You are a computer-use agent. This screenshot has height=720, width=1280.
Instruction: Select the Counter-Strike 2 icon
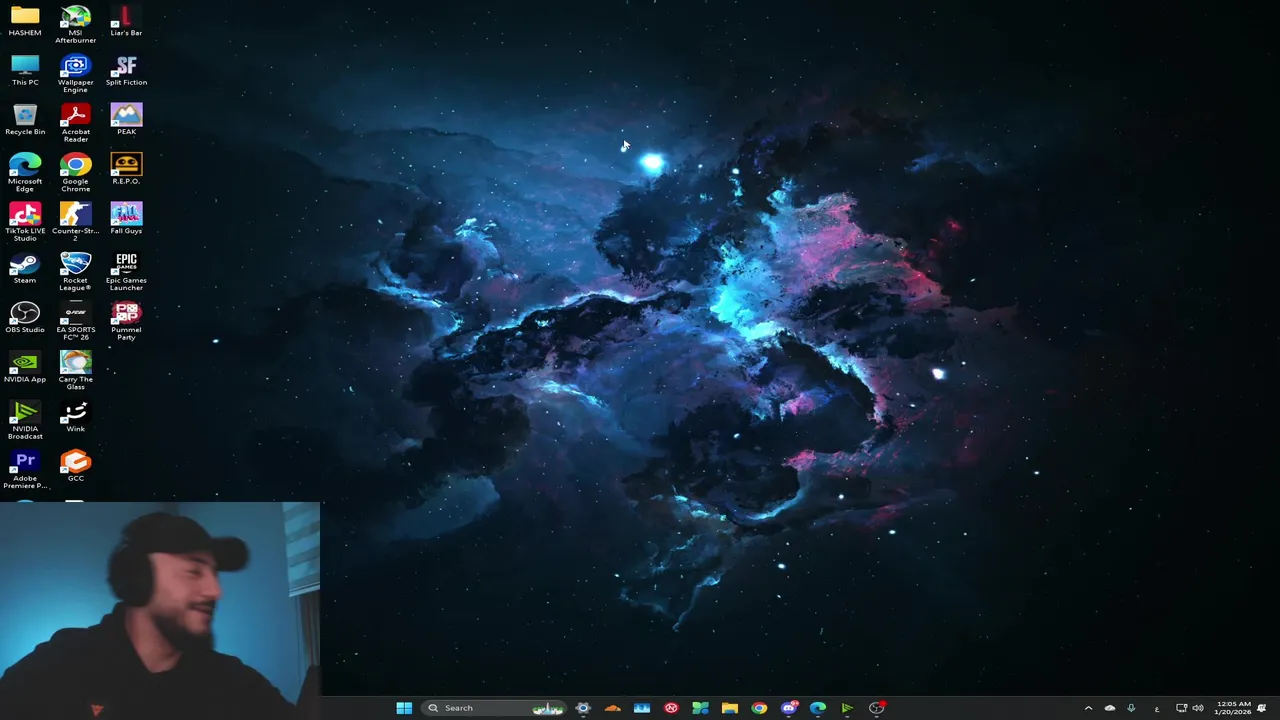coord(75,222)
